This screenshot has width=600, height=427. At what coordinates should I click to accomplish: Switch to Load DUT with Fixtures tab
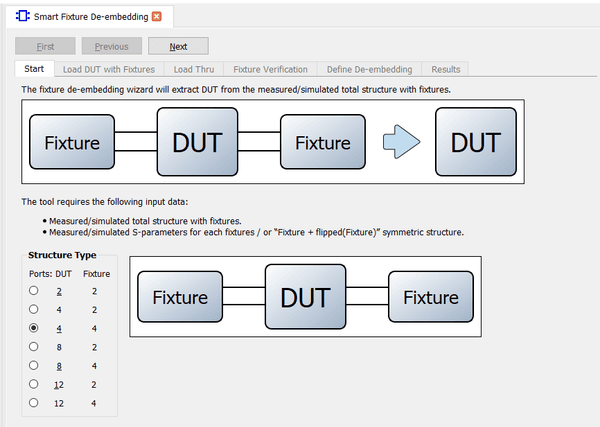108,69
